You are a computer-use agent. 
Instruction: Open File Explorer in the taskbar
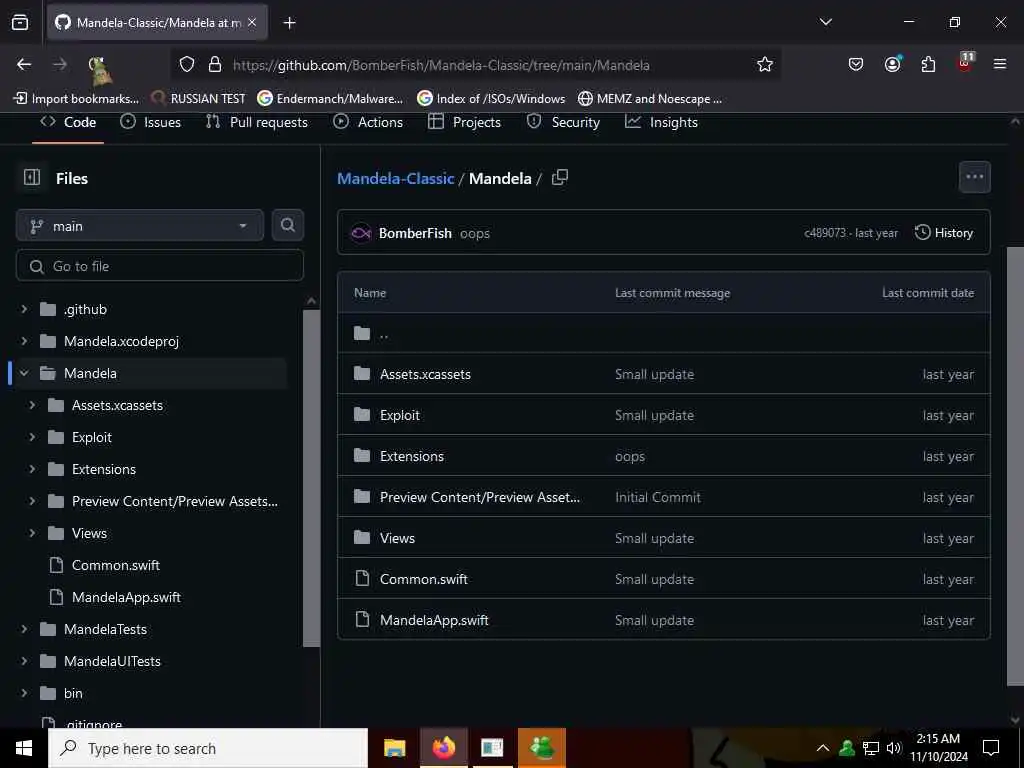[x=394, y=748]
